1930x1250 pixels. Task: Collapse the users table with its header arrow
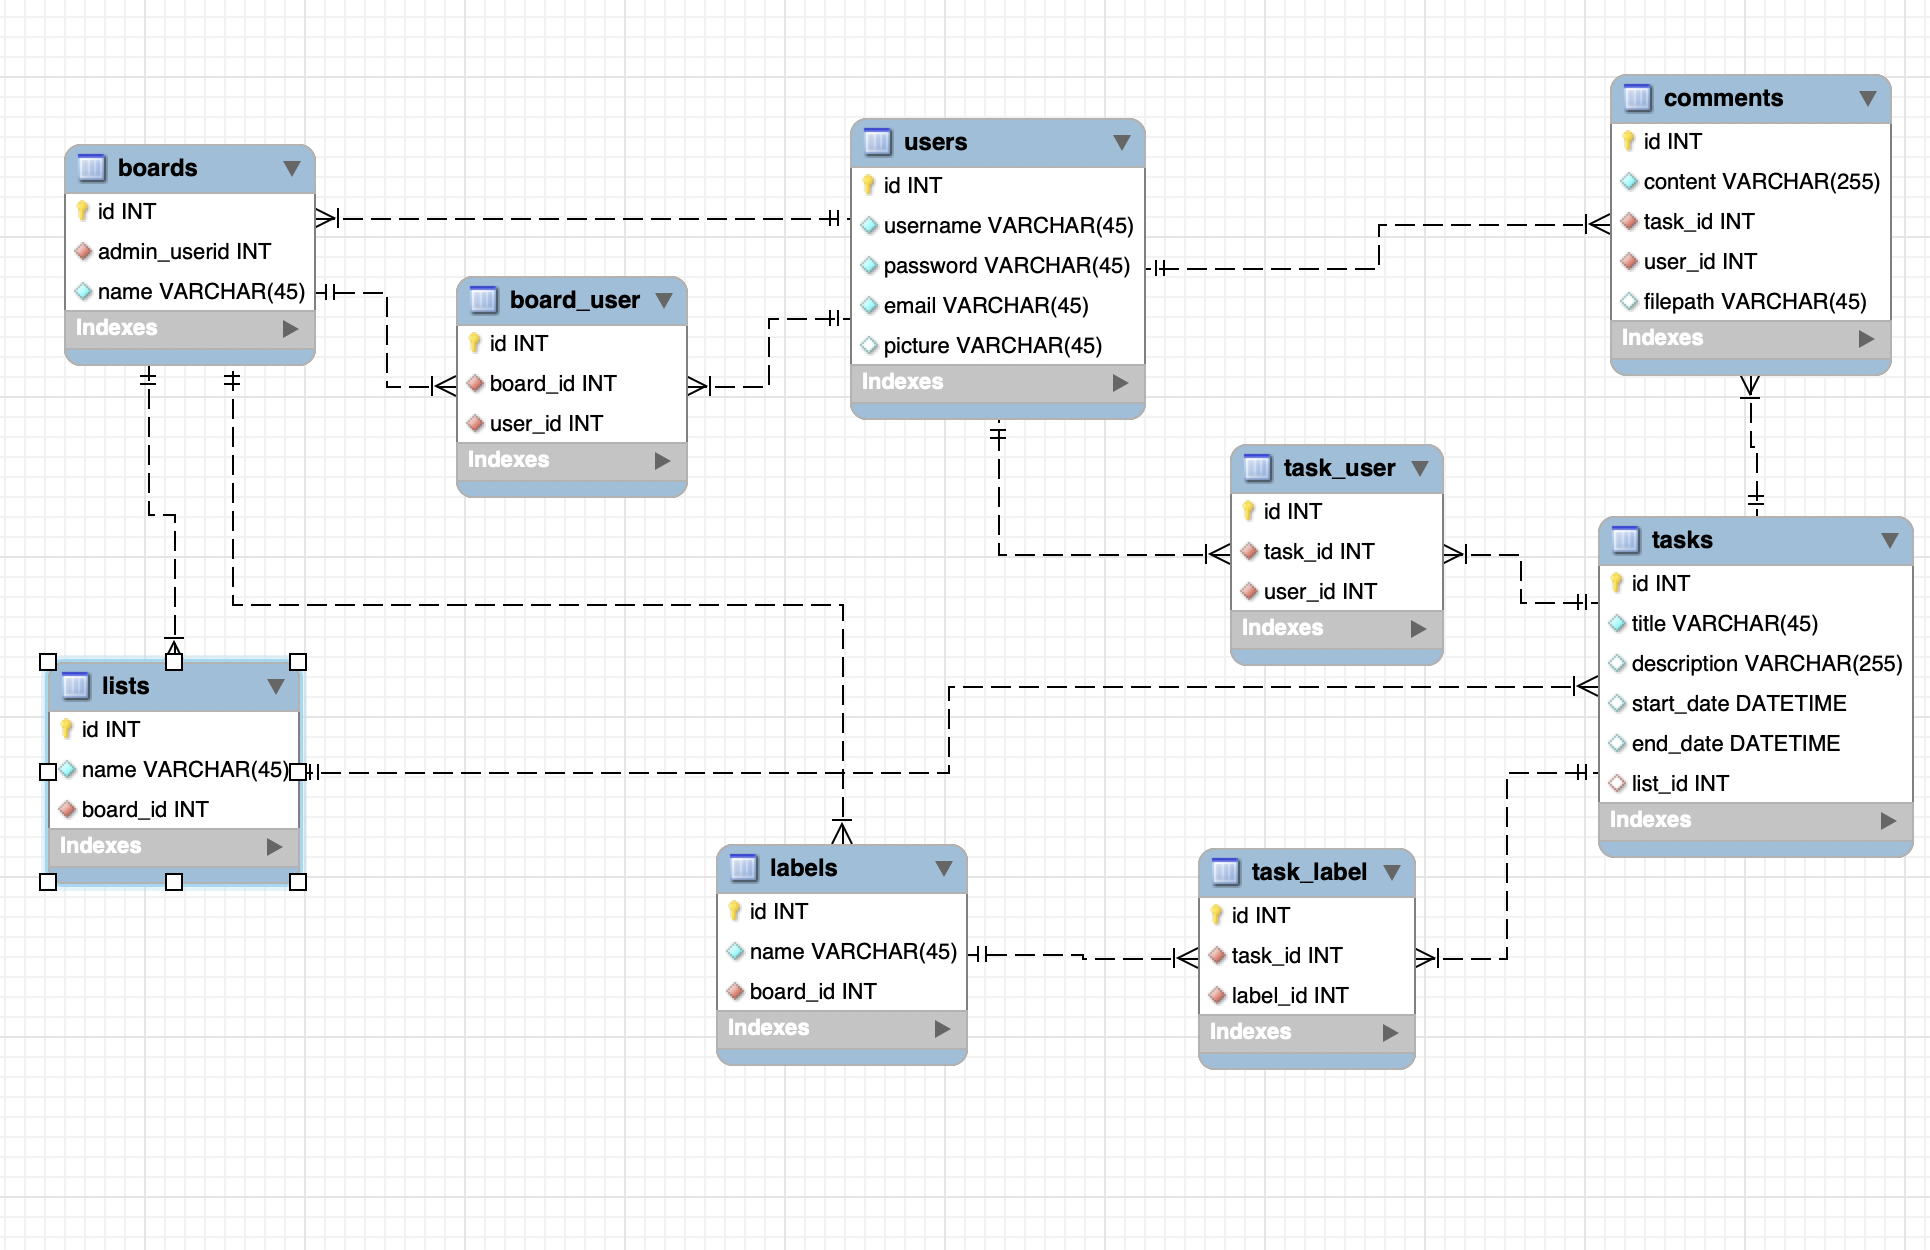tap(1122, 142)
